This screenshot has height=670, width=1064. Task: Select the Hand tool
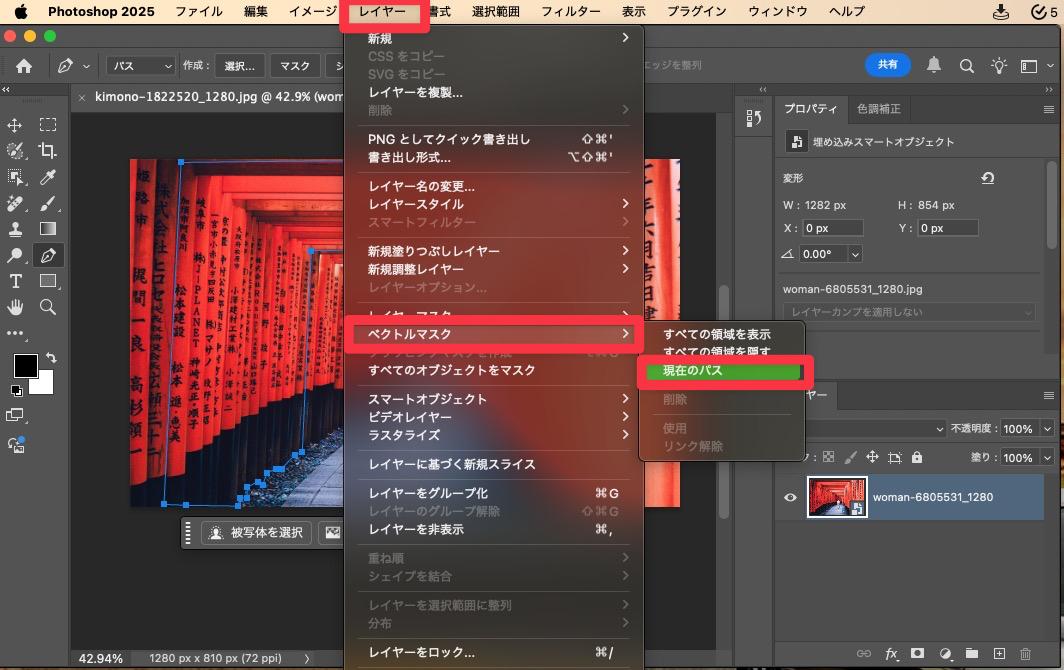(15, 307)
